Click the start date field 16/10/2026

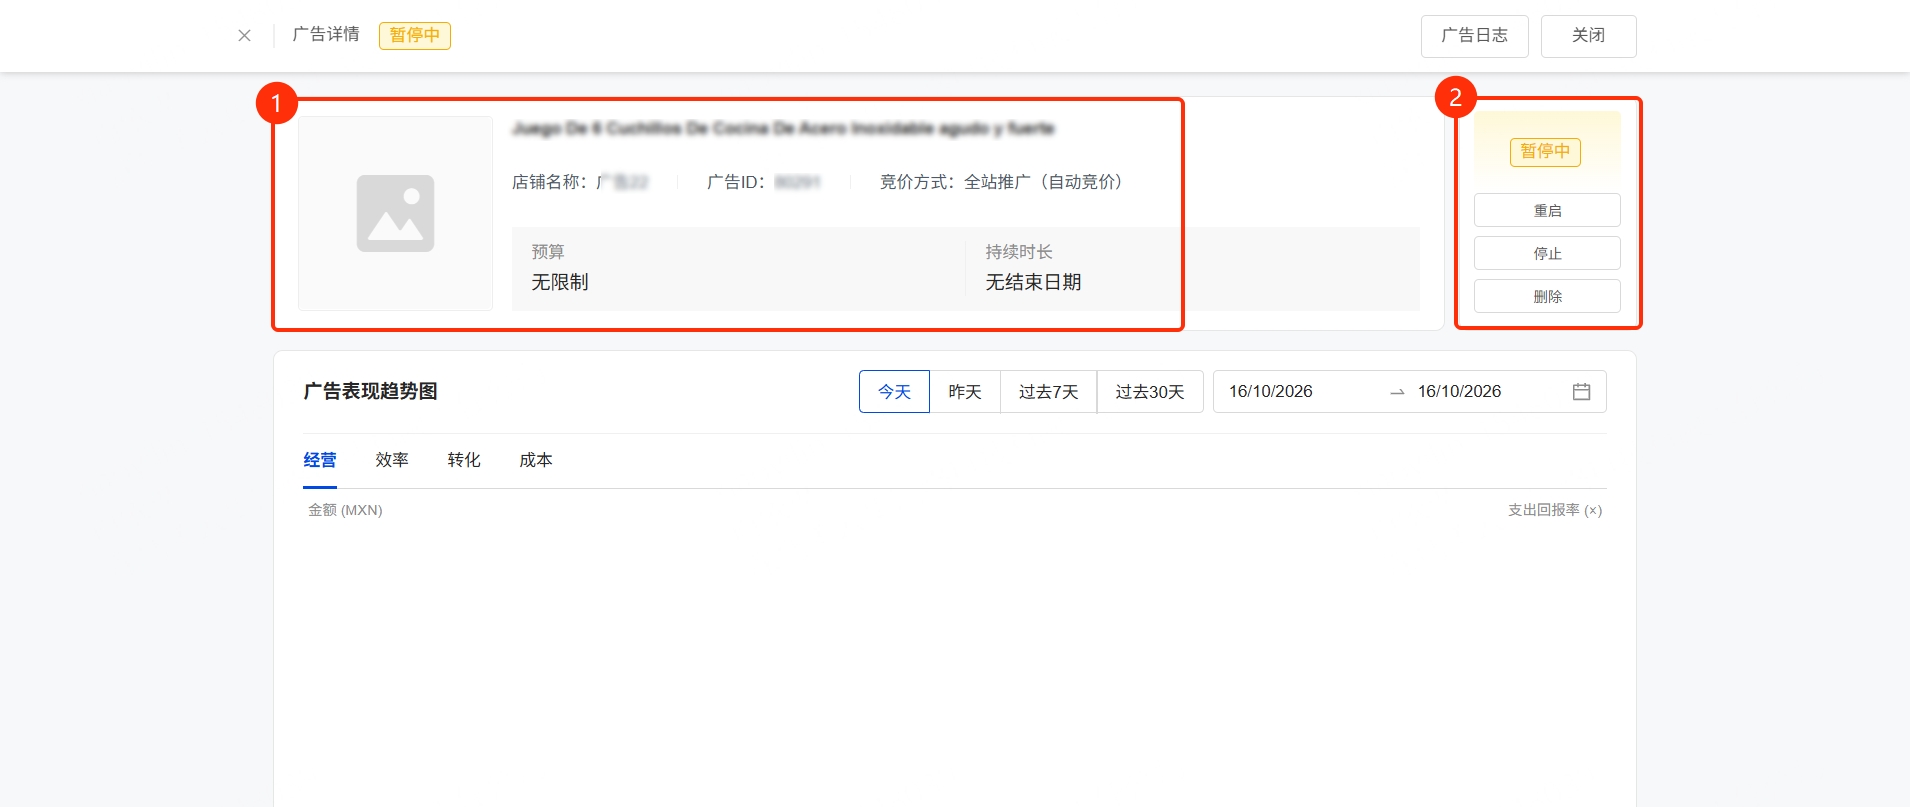pos(1271,392)
